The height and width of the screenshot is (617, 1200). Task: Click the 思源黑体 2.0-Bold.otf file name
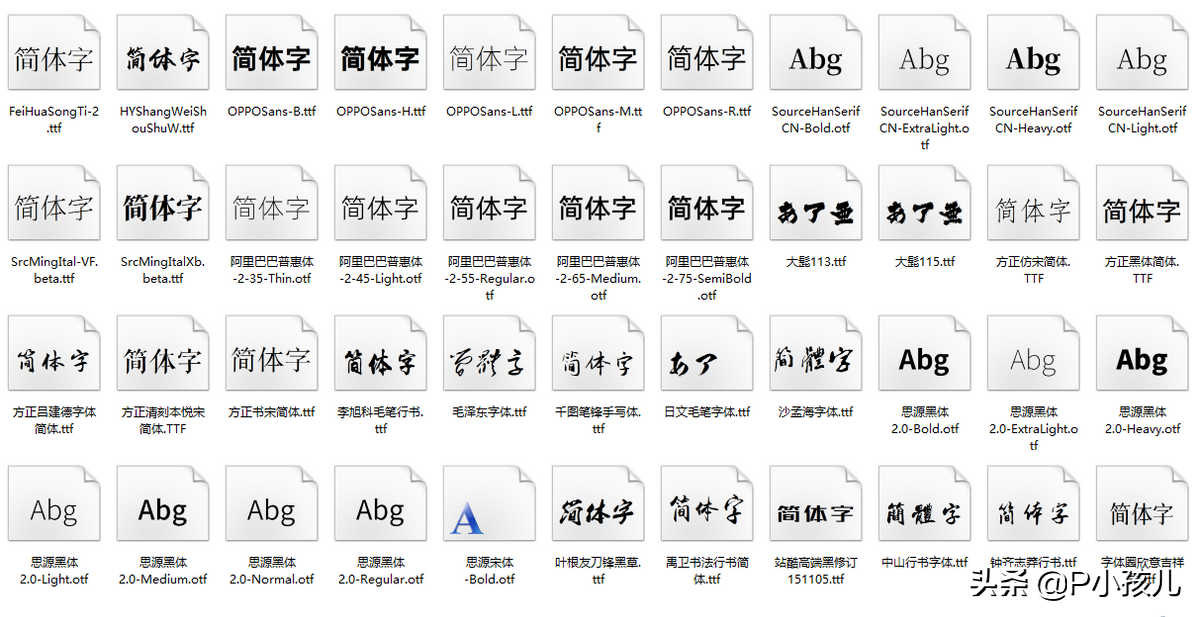925,420
